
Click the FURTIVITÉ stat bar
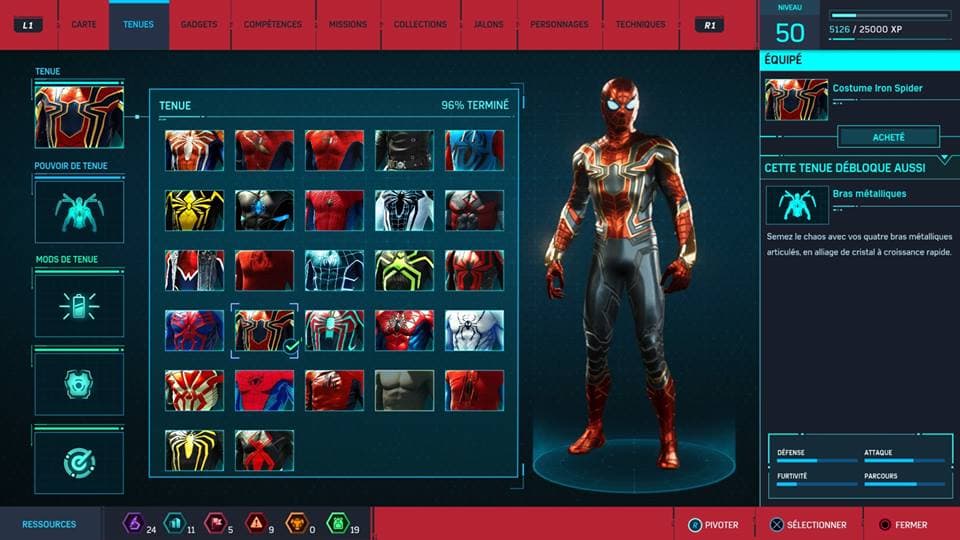(x=817, y=484)
